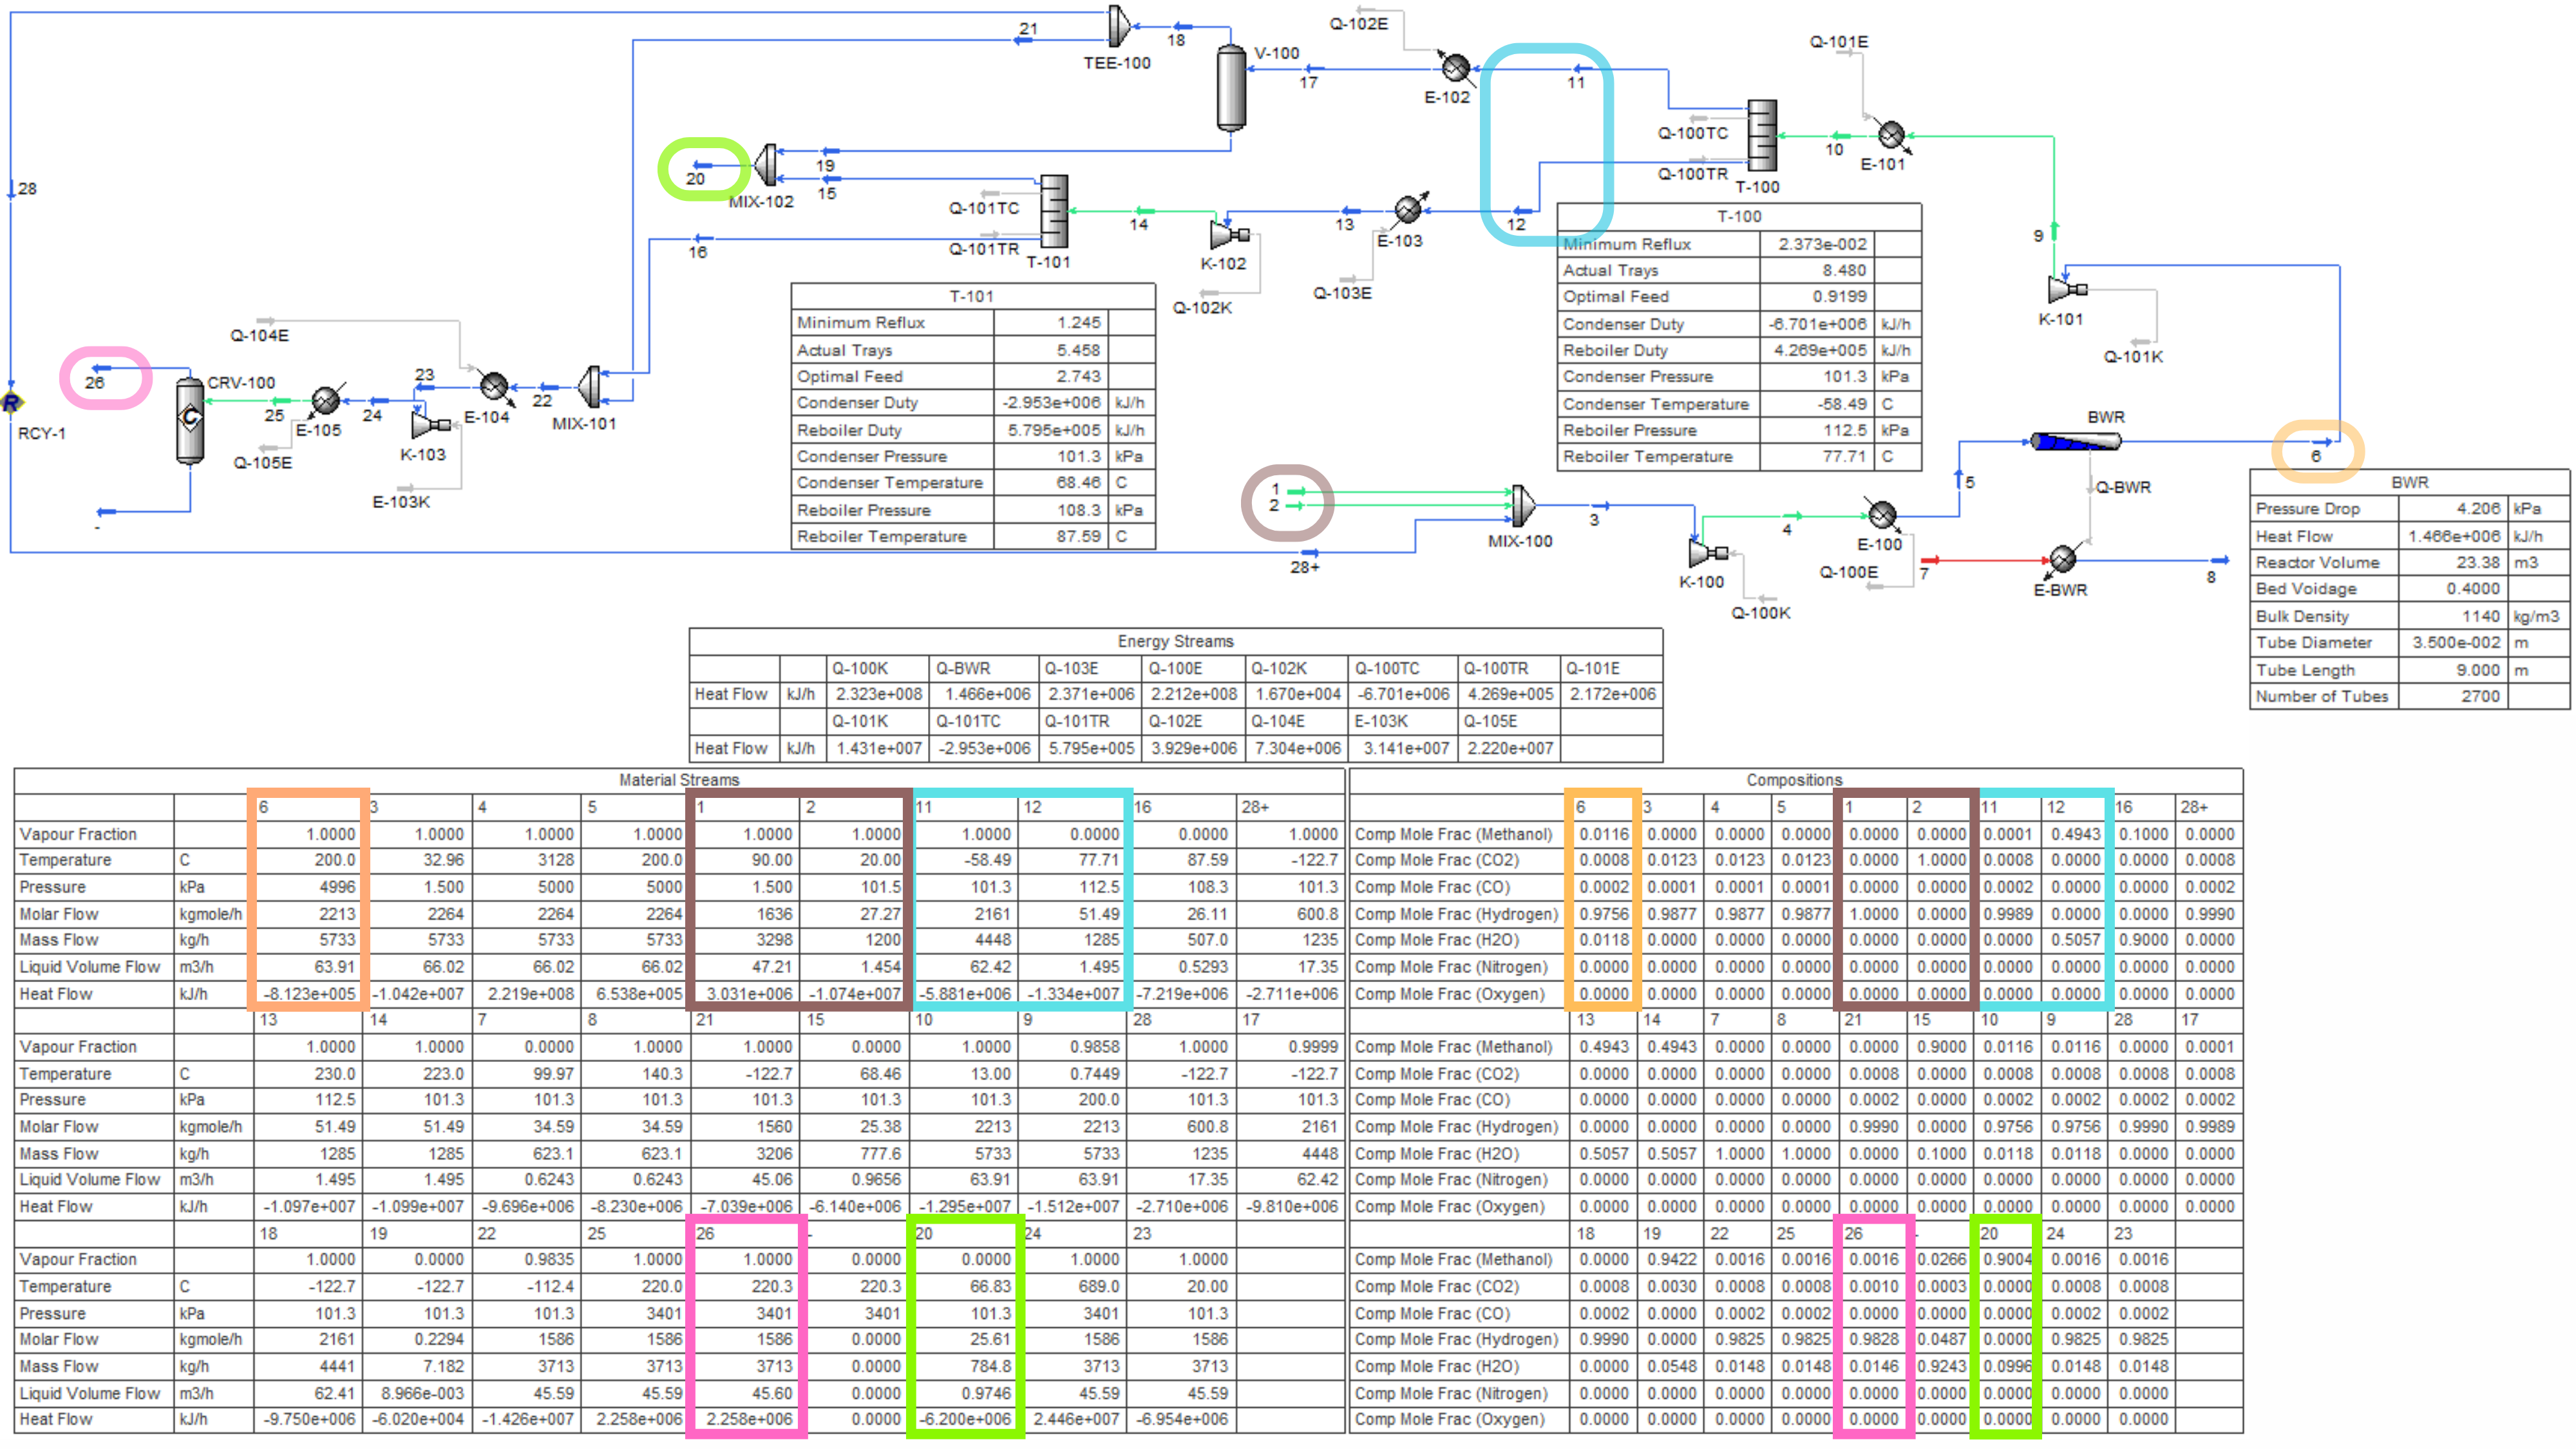Click the Q-101TR energy stream label
Viewport: 2576px width, 1449px height.
point(984,249)
